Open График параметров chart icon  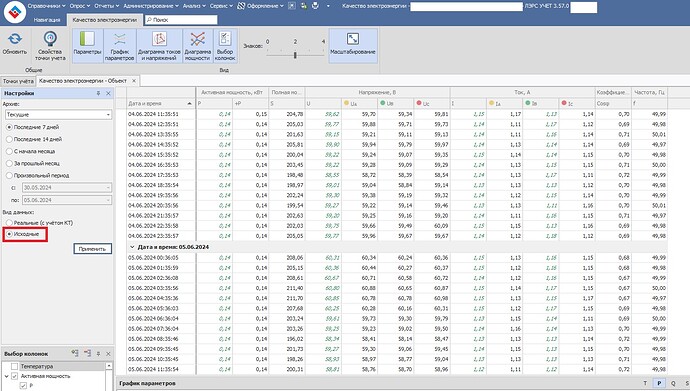[120, 39]
